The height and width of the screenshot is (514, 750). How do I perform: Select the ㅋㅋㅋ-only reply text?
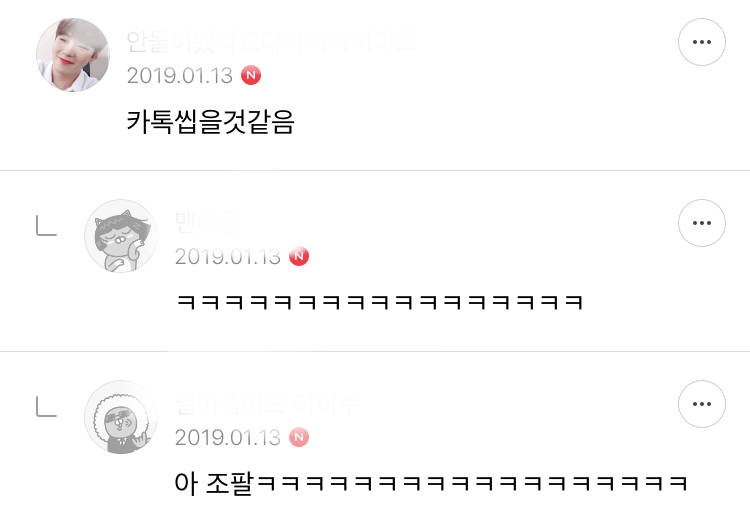point(380,302)
